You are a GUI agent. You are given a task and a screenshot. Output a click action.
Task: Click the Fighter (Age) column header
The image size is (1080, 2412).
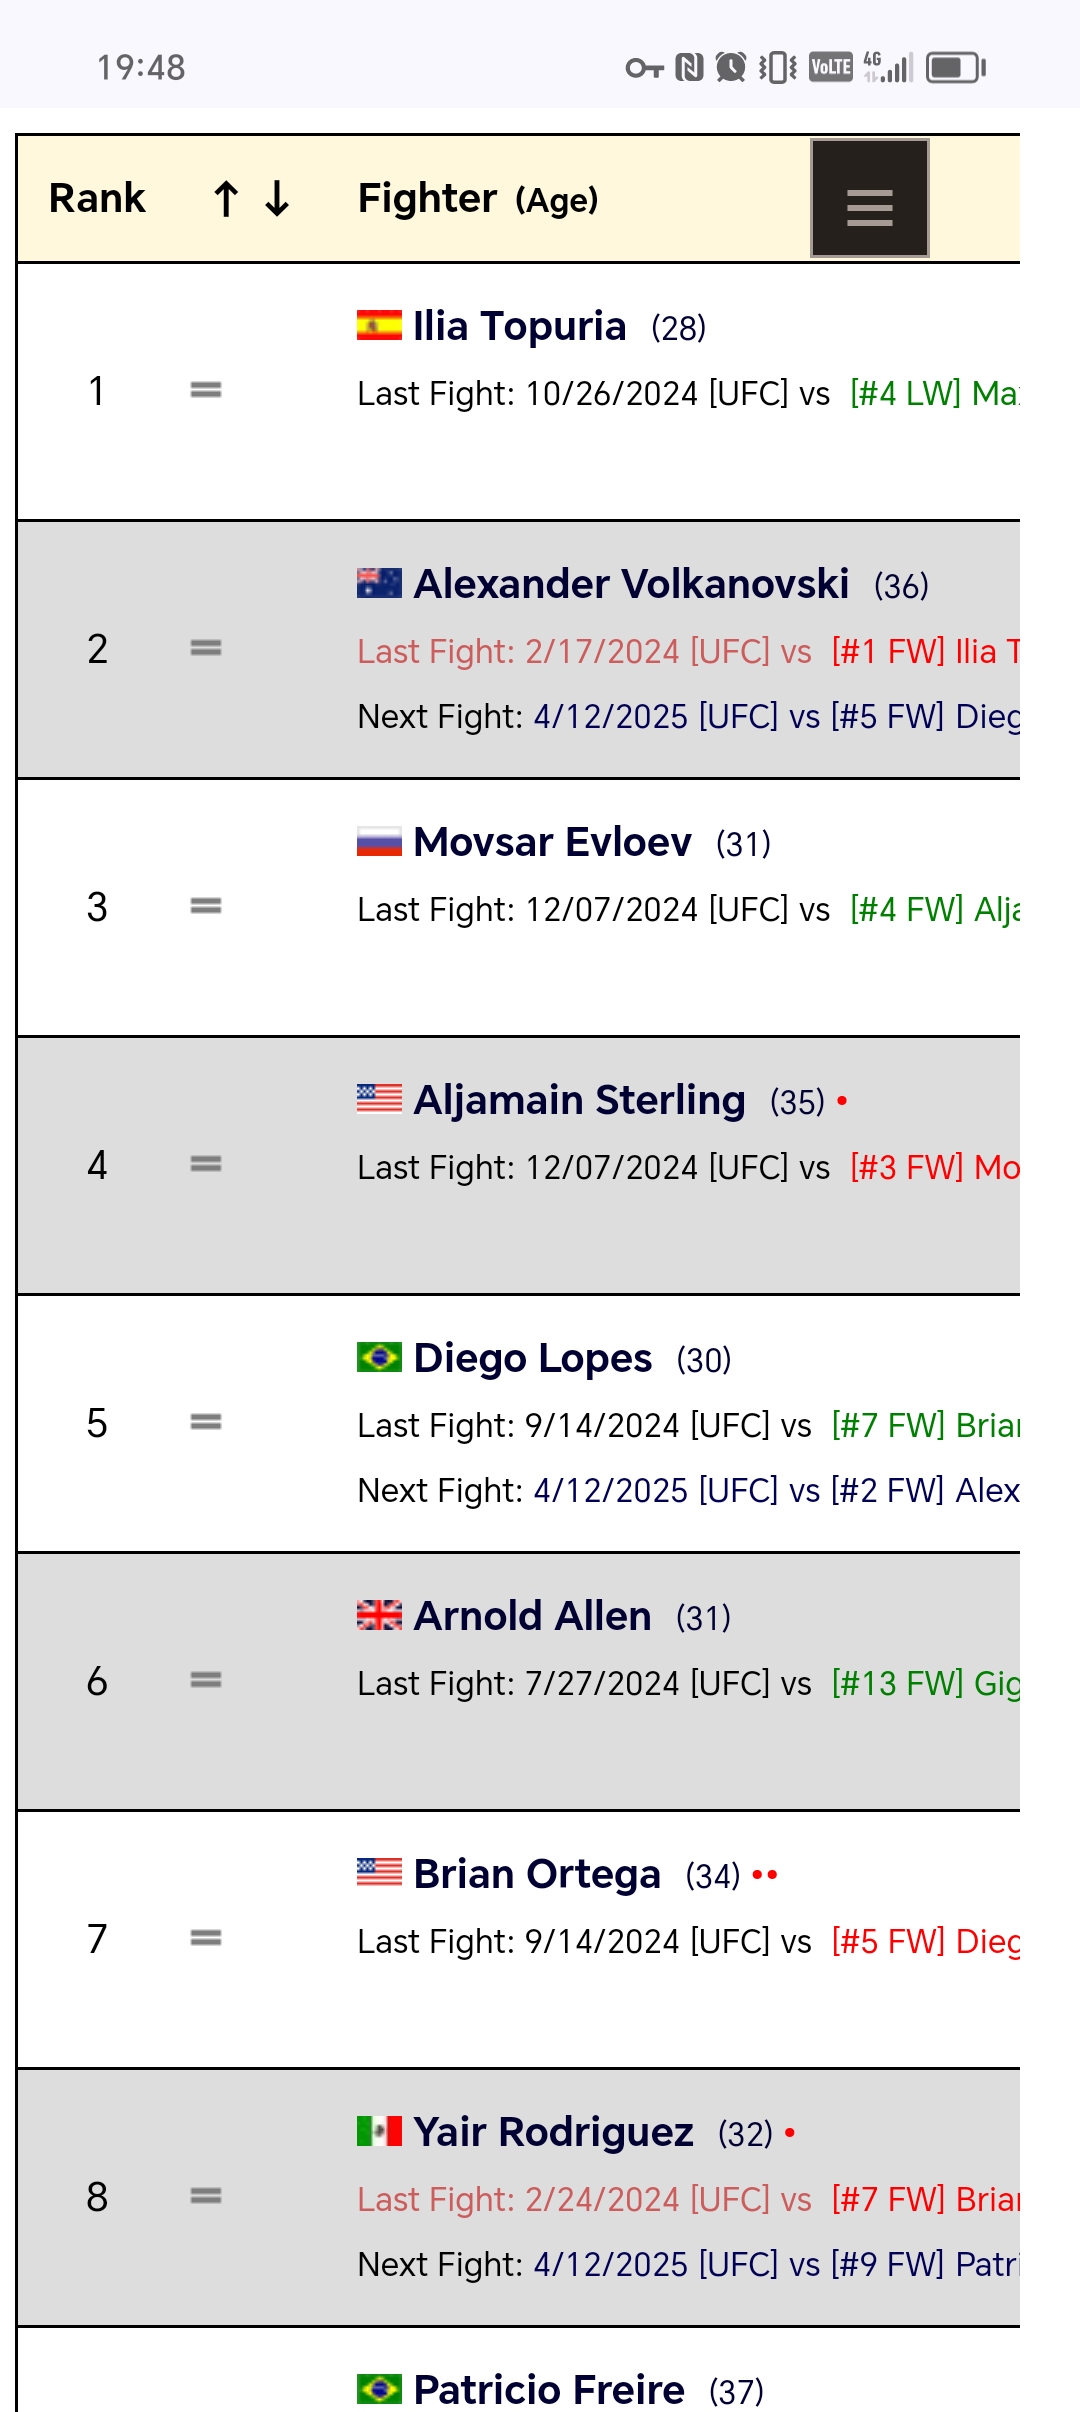click(x=478, y=199)
